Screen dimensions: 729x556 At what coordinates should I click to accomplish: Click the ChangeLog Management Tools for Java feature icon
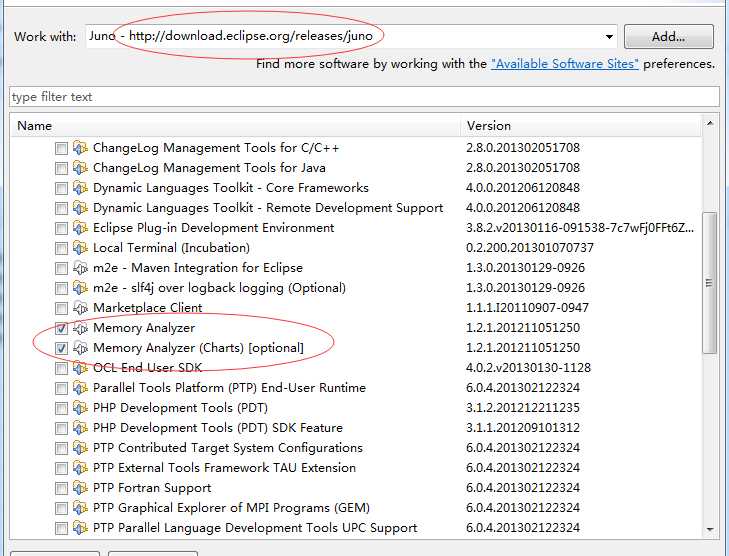click(x=80, y=168)
